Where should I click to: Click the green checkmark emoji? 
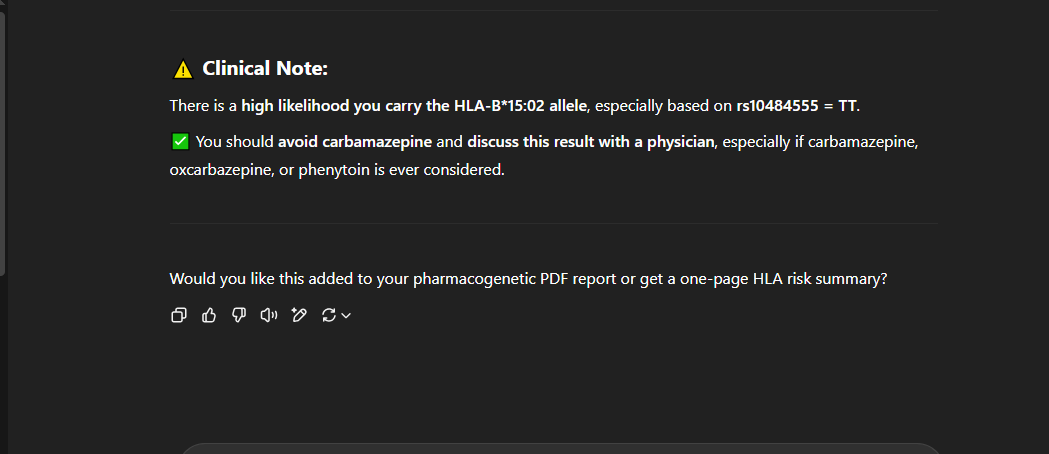coord(180,141)
